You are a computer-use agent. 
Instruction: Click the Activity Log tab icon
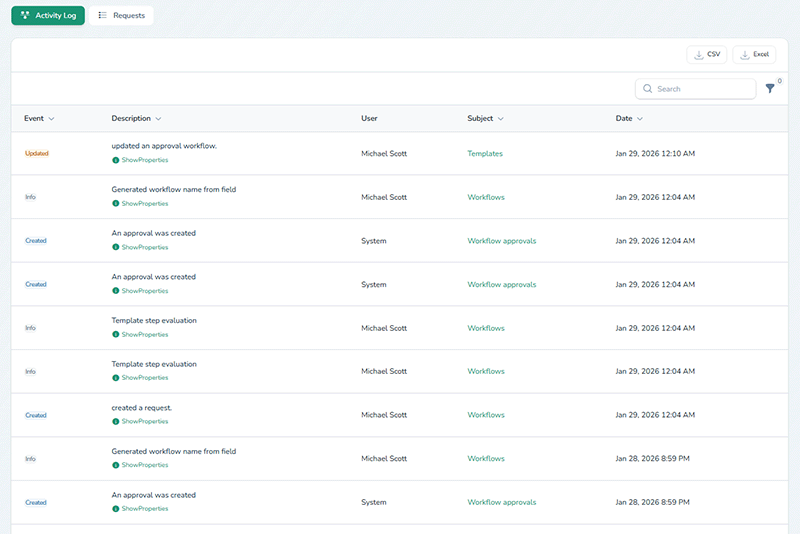point(25,16)
